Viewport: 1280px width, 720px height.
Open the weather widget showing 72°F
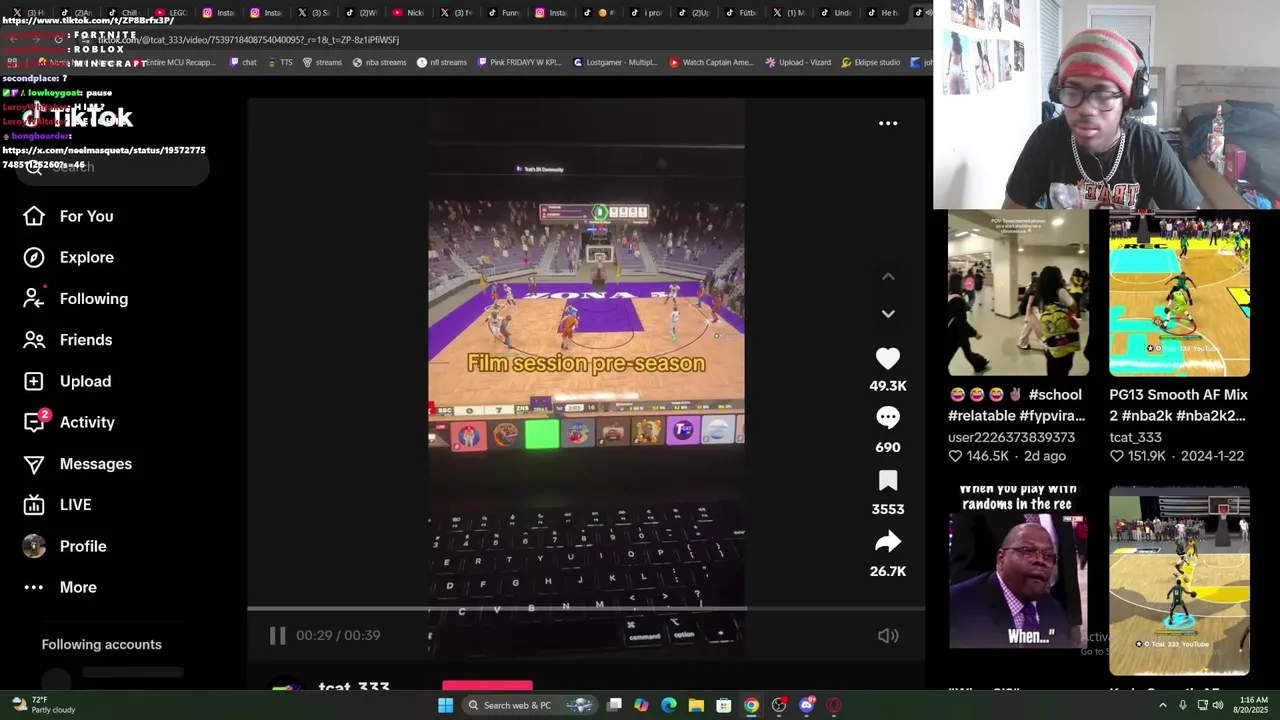(x=44, y=705)
